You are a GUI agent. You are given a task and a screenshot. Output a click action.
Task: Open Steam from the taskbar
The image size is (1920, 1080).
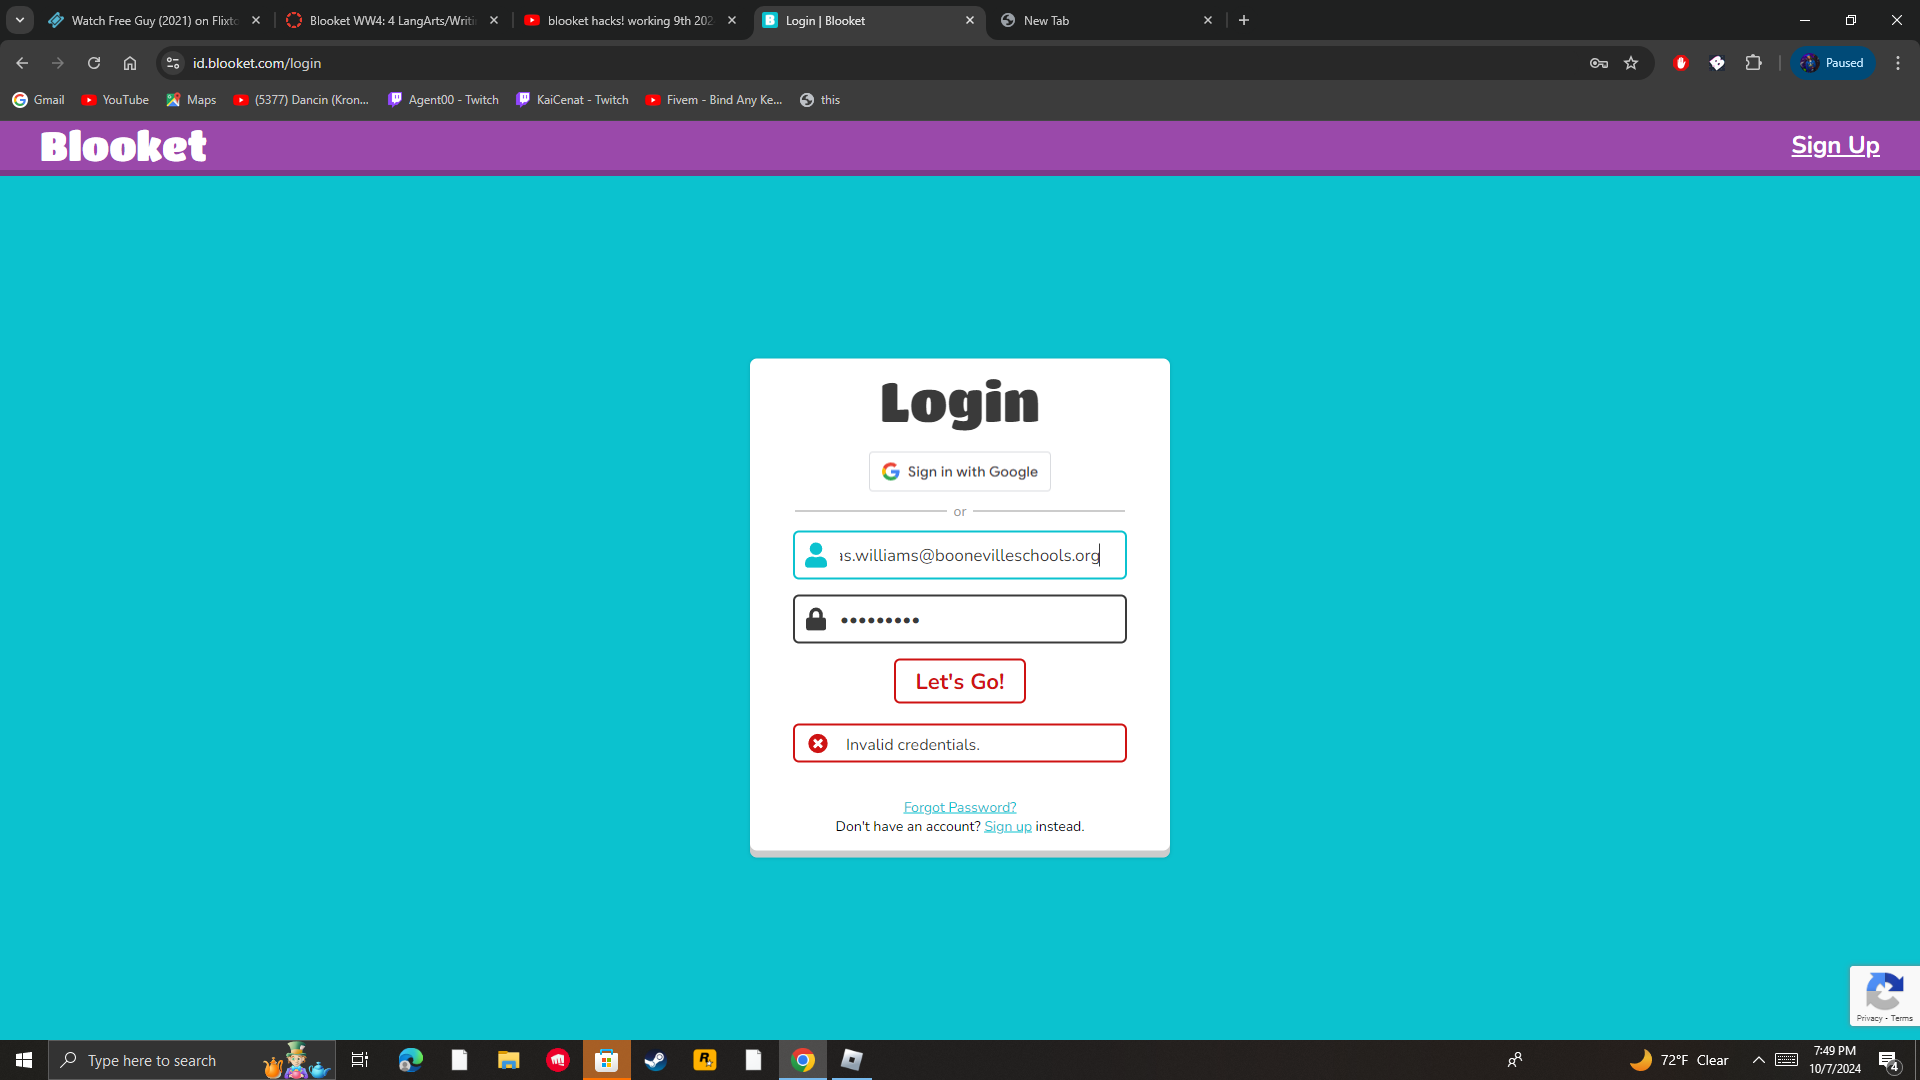[x=655, y=1060]
